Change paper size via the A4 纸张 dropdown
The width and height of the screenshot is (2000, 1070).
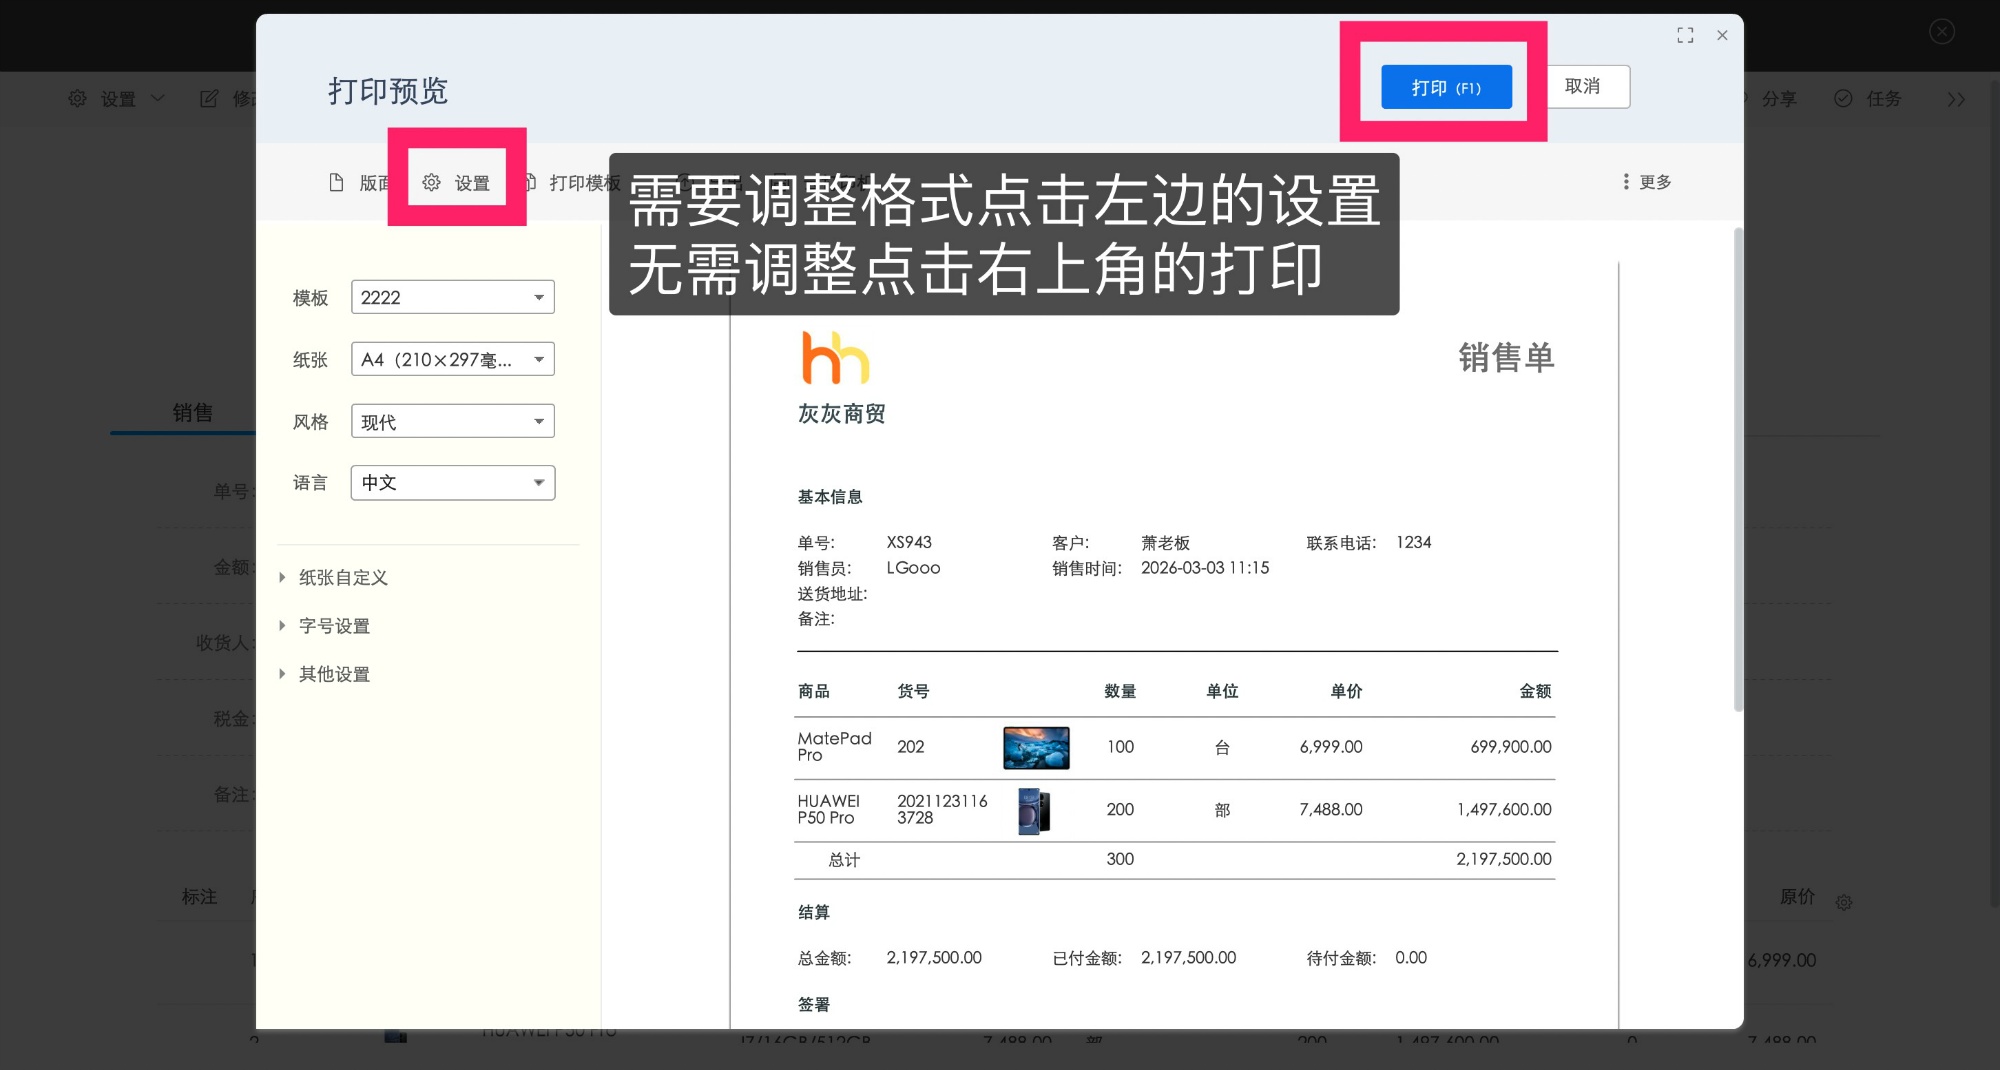point(452,359)
